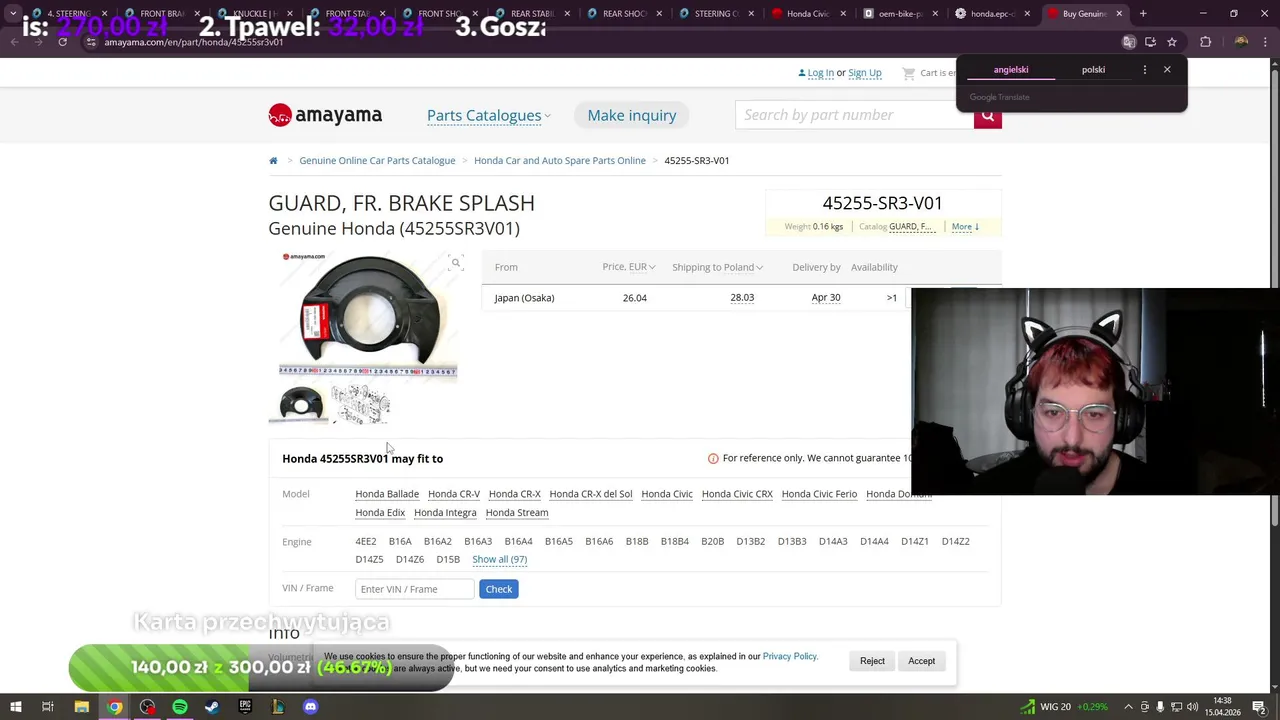Click the translate page icon in address bar

1128,42
